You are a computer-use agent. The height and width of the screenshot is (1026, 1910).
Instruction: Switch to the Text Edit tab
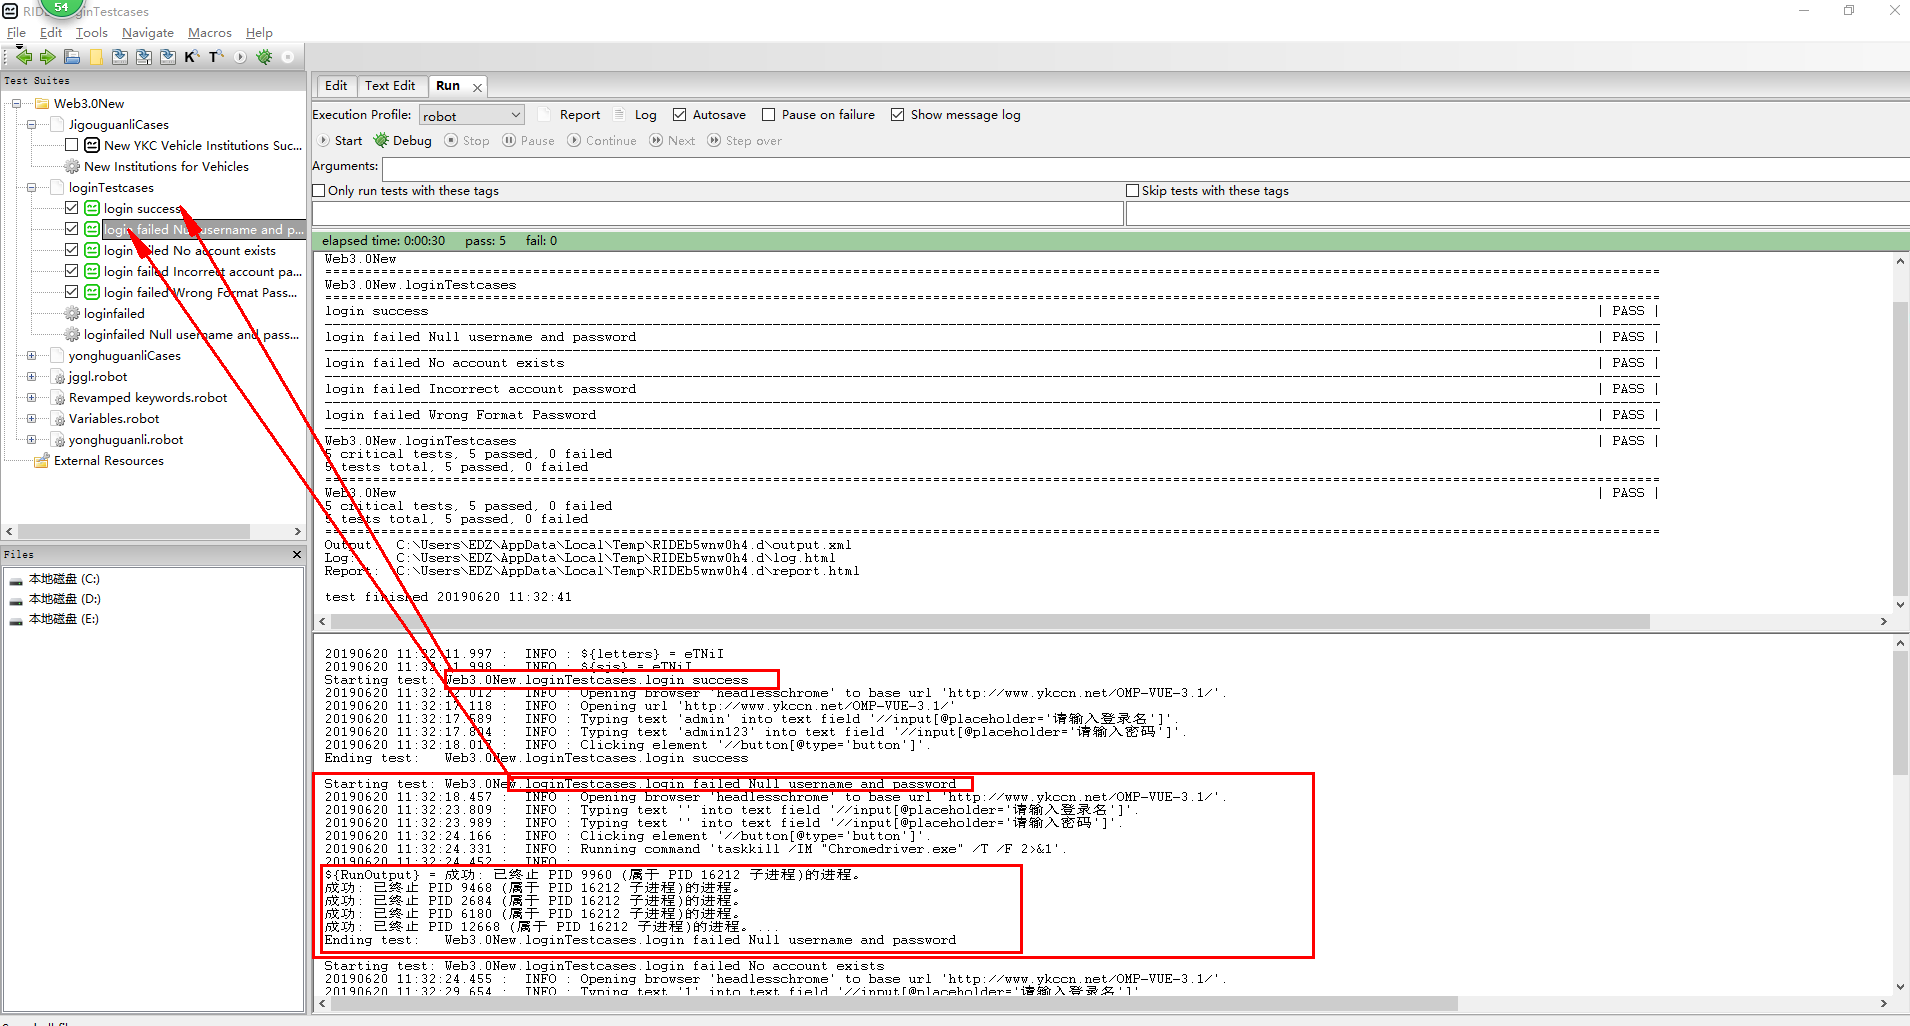pos(391,85)
